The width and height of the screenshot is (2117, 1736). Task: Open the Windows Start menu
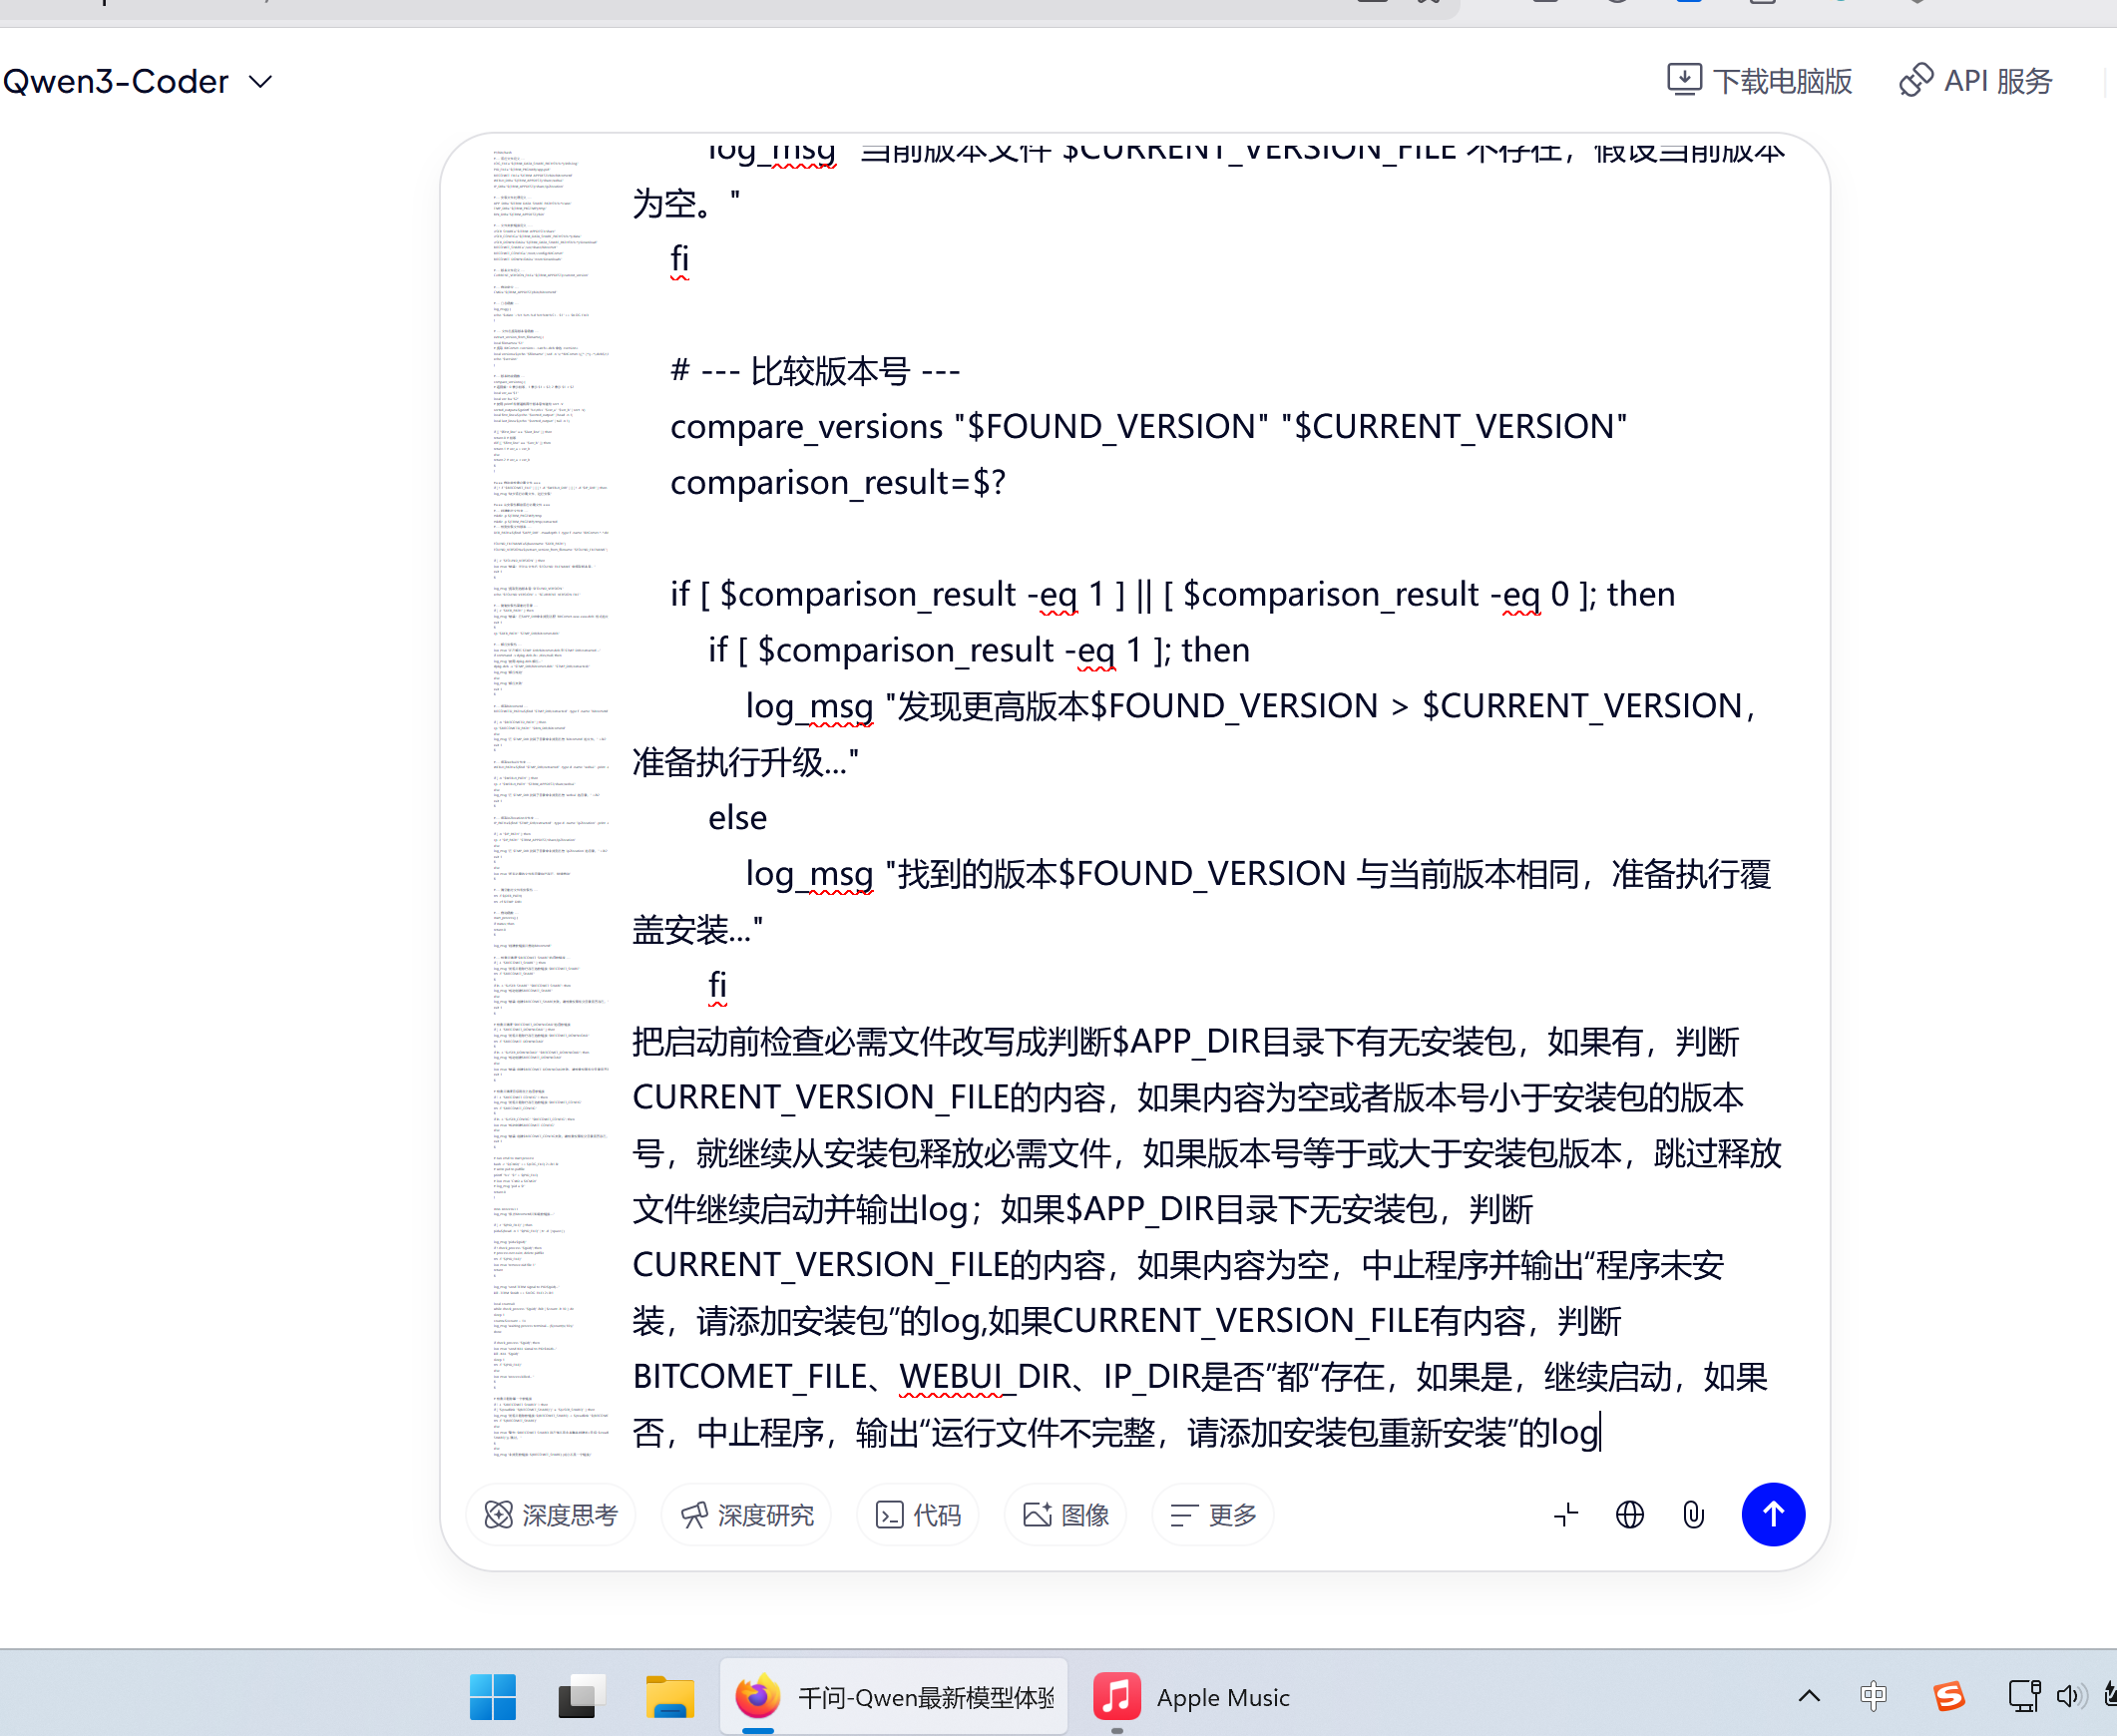click(x=492, y=1696)
